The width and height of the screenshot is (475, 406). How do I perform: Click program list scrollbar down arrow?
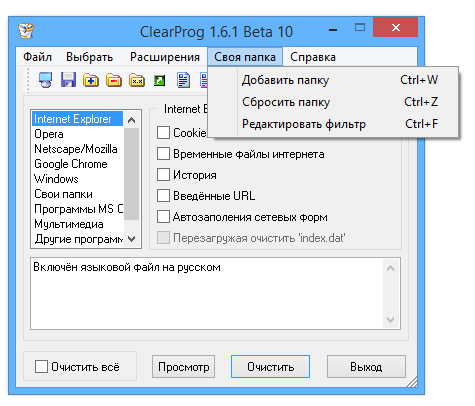131,239
